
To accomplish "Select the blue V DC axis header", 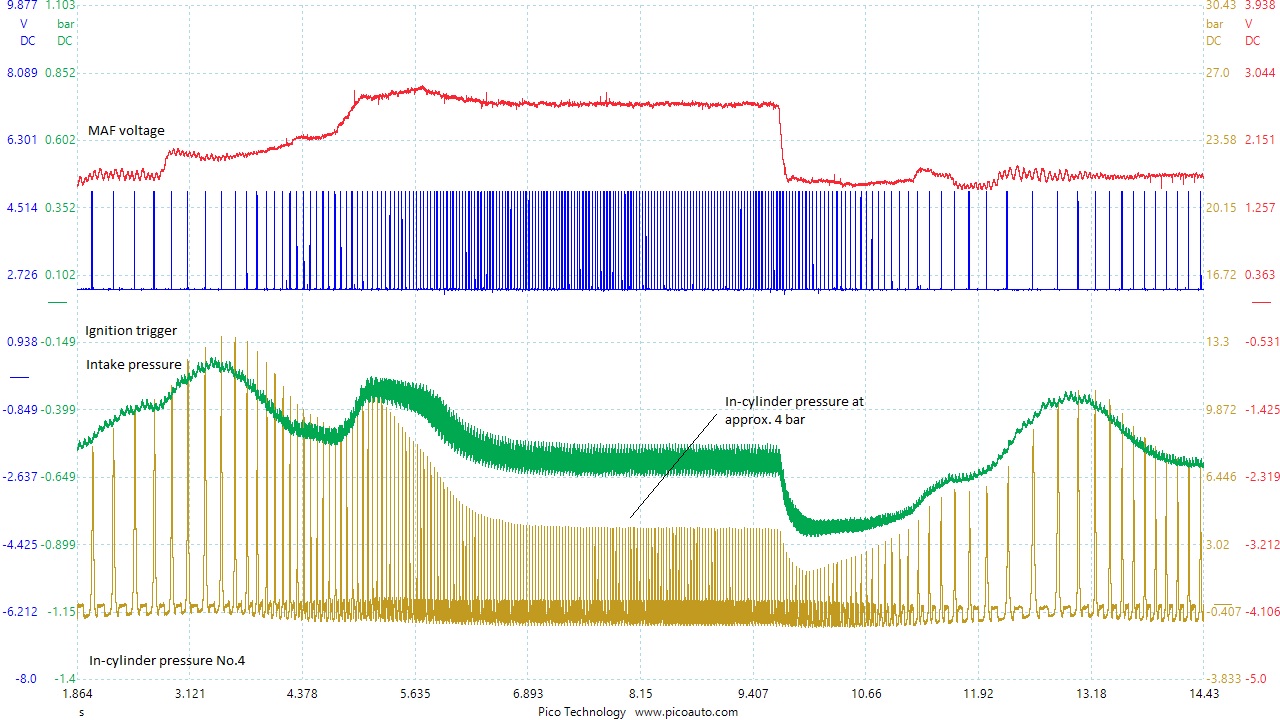I will tap(25, 32).
